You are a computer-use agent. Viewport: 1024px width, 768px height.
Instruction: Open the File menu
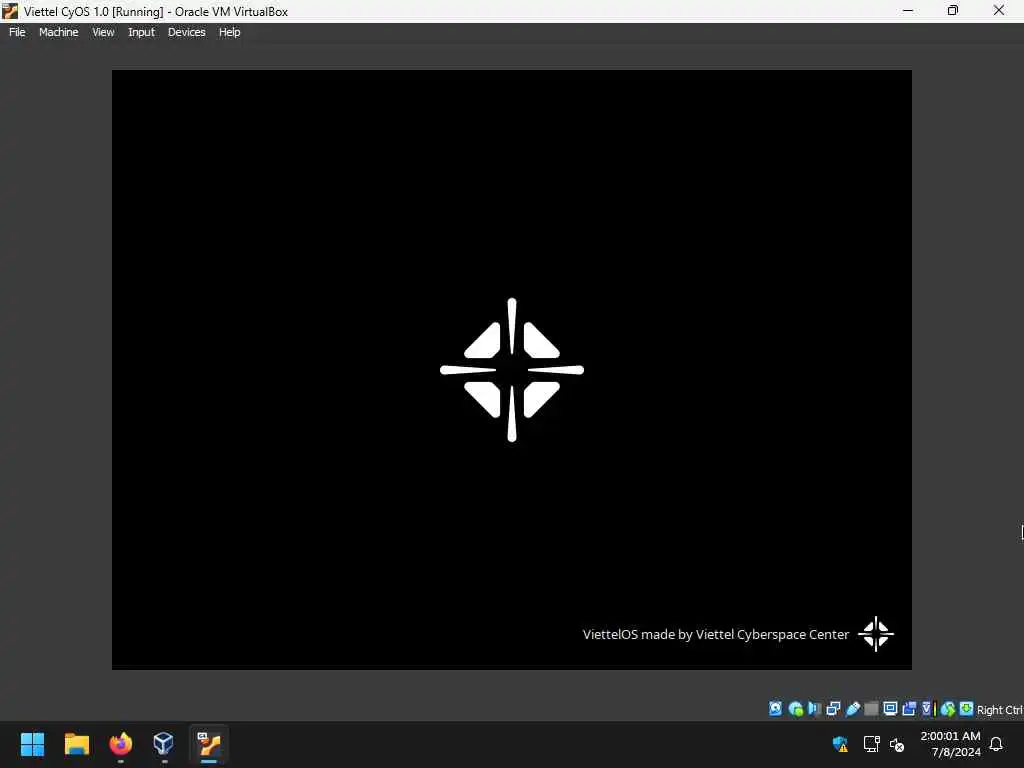(x=17, y=32)
